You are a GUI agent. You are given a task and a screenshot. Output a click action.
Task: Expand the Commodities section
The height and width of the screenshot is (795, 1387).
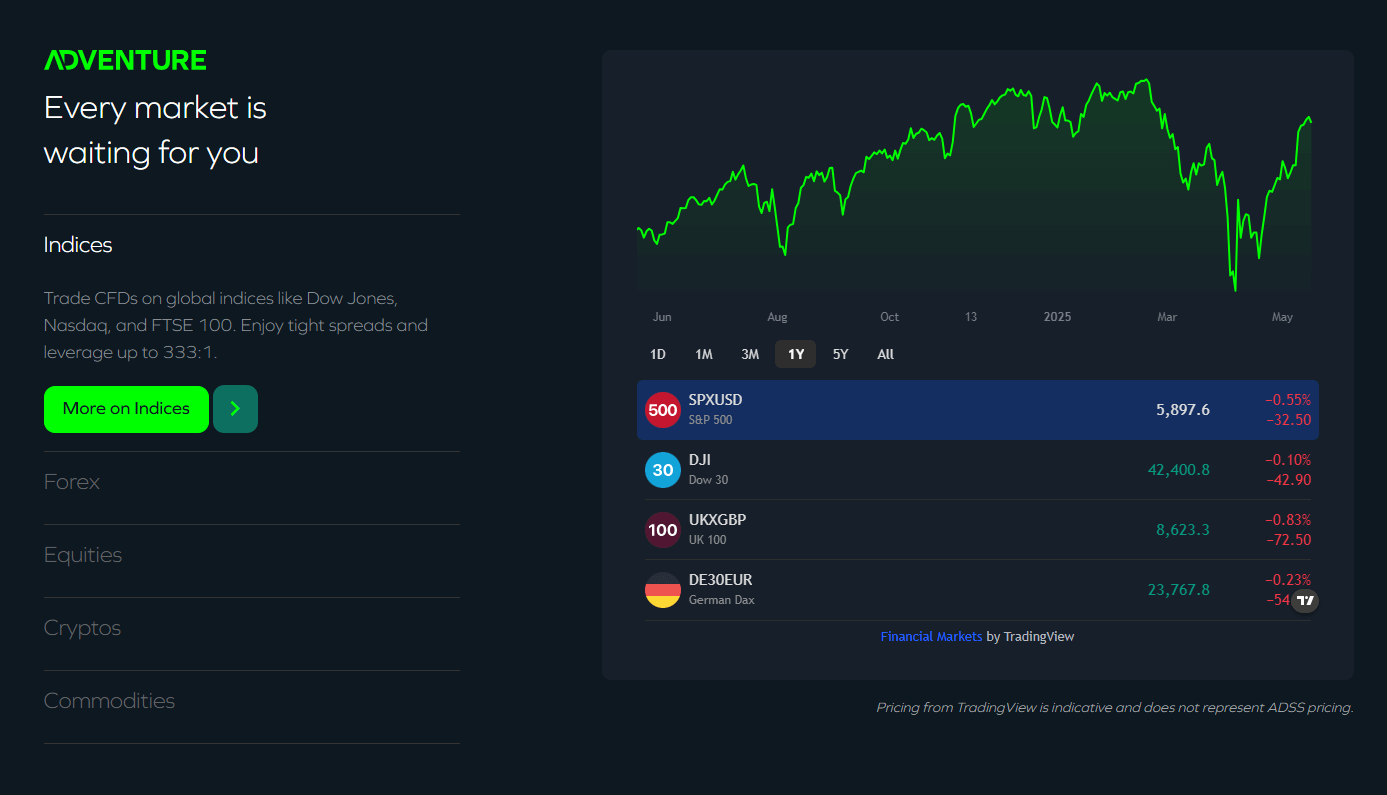tap(252, 701)
